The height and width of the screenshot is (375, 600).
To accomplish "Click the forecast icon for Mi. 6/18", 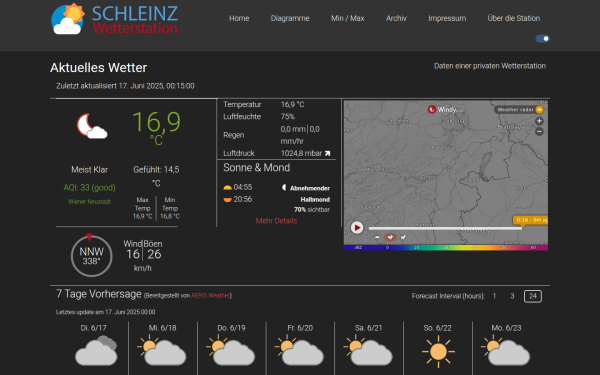I will pos(161,351).
